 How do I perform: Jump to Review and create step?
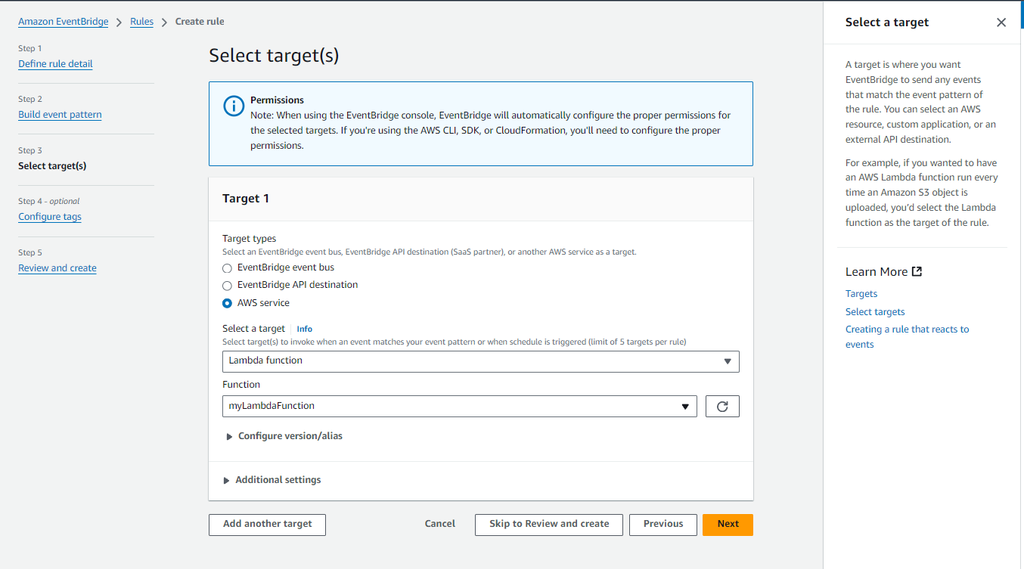coord(57,268)
